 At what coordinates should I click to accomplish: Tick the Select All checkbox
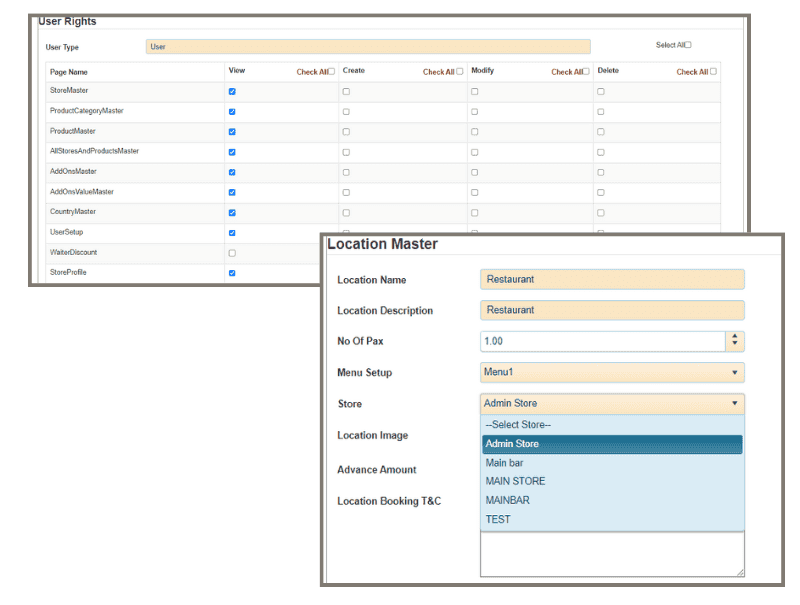(688, 45)
